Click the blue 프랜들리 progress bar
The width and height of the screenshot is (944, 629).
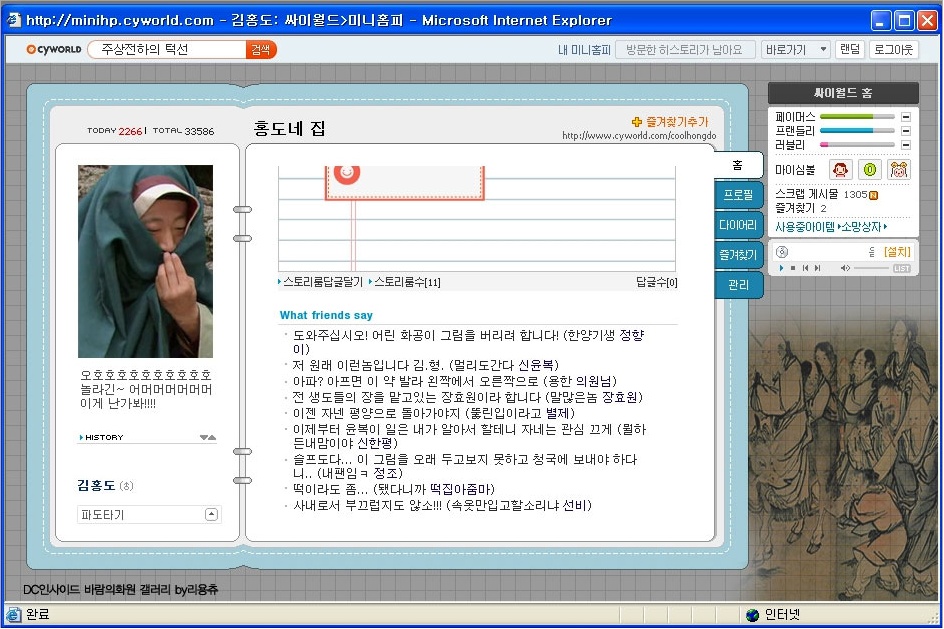coord(857,131)
